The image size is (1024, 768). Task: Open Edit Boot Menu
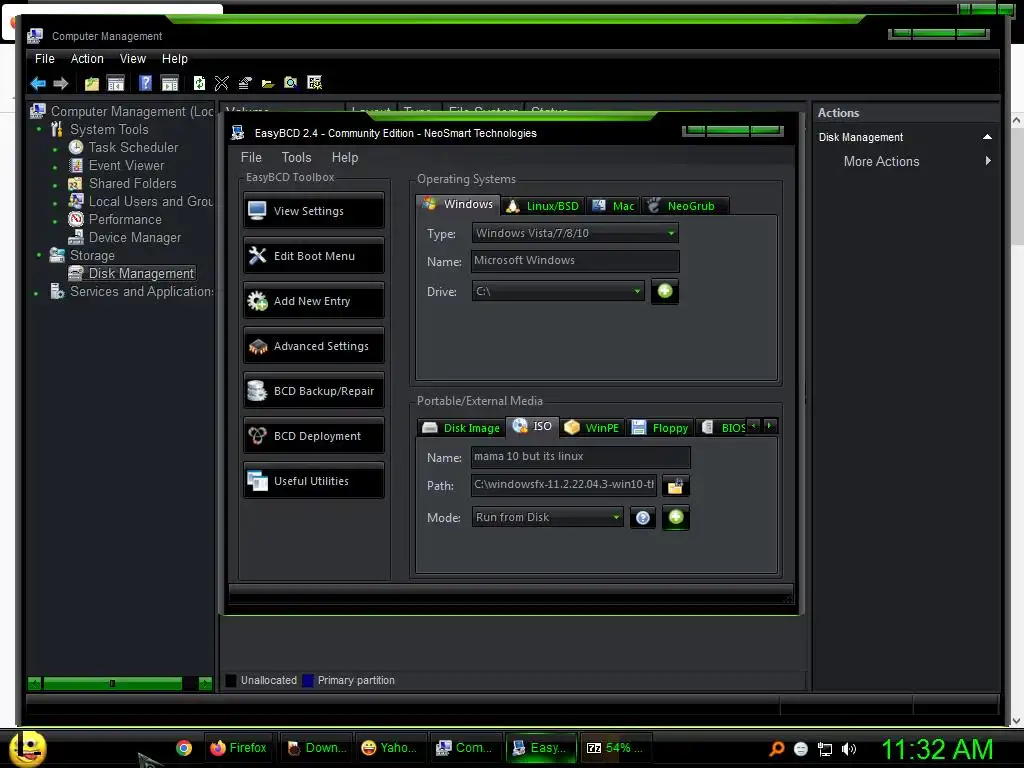(x=314, y=255)
